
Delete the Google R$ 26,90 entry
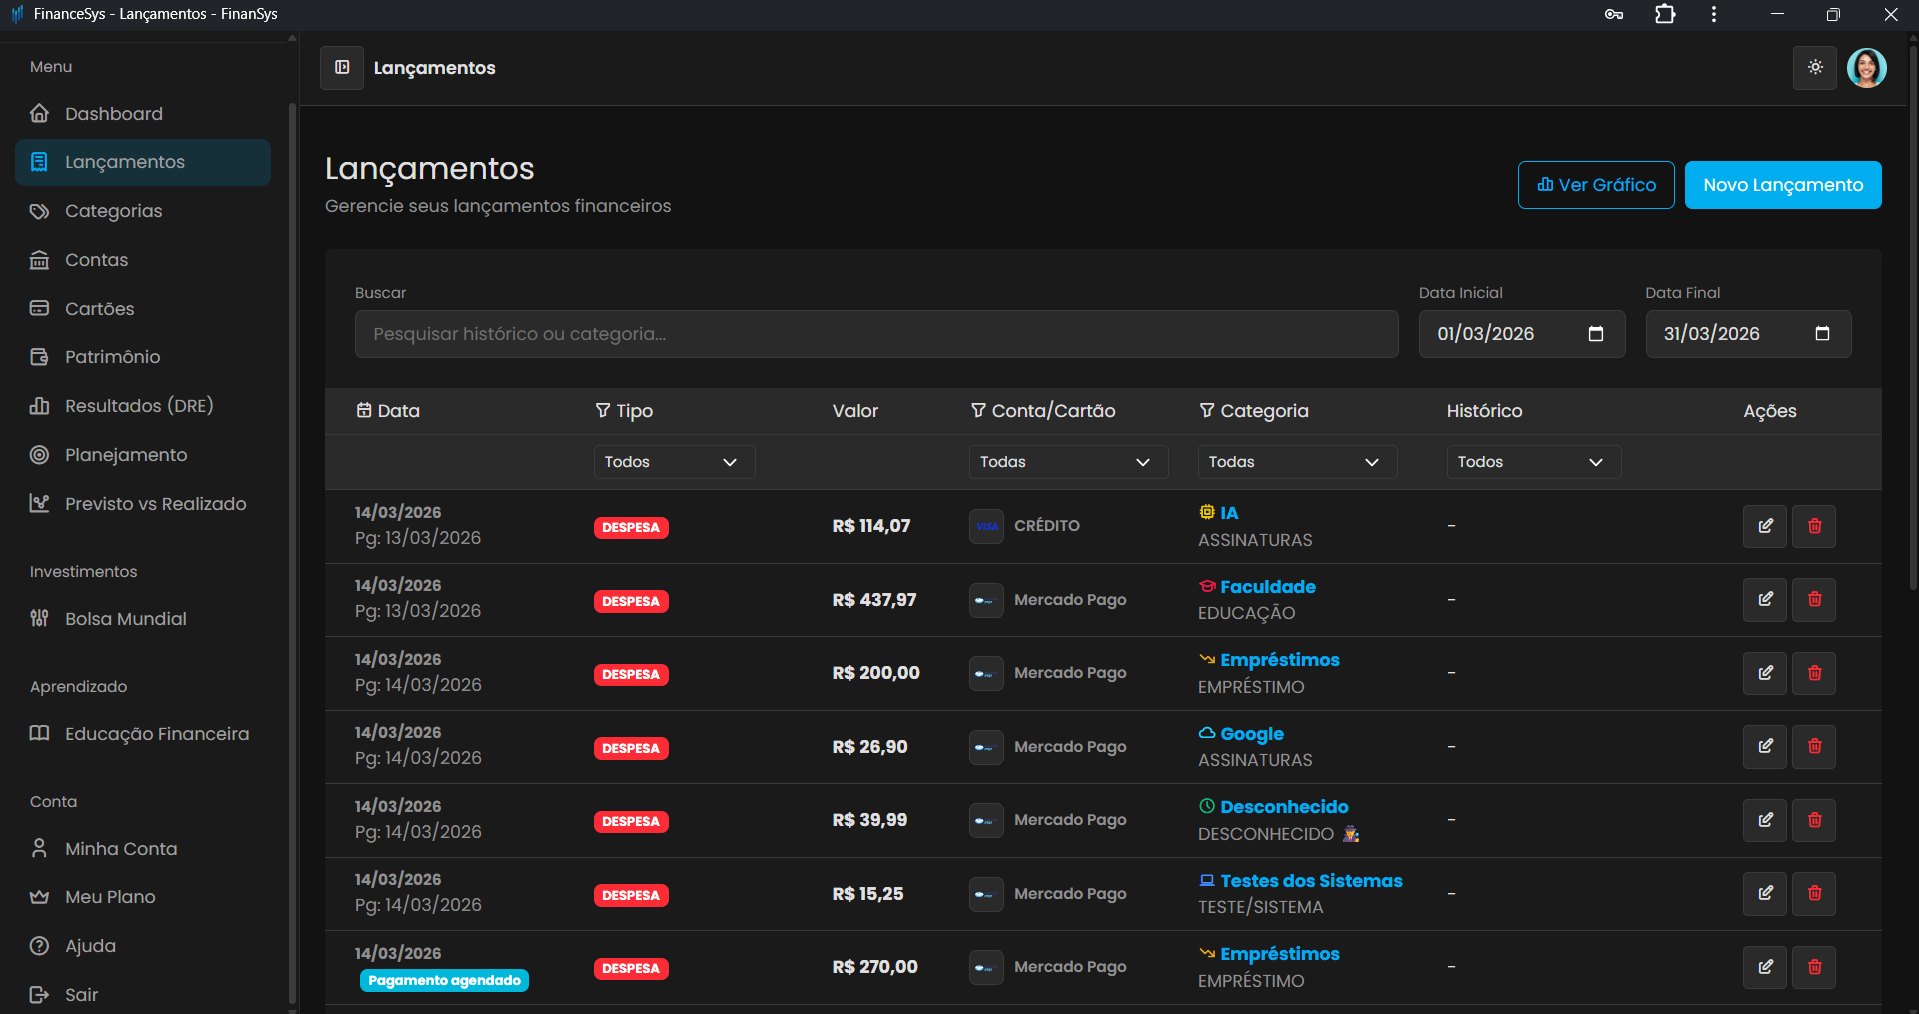tap(1814, 747)
